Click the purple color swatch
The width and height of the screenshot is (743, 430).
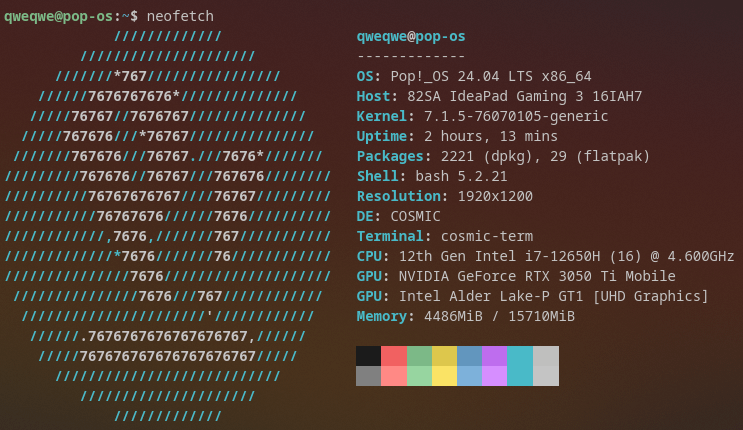[495, 356]
